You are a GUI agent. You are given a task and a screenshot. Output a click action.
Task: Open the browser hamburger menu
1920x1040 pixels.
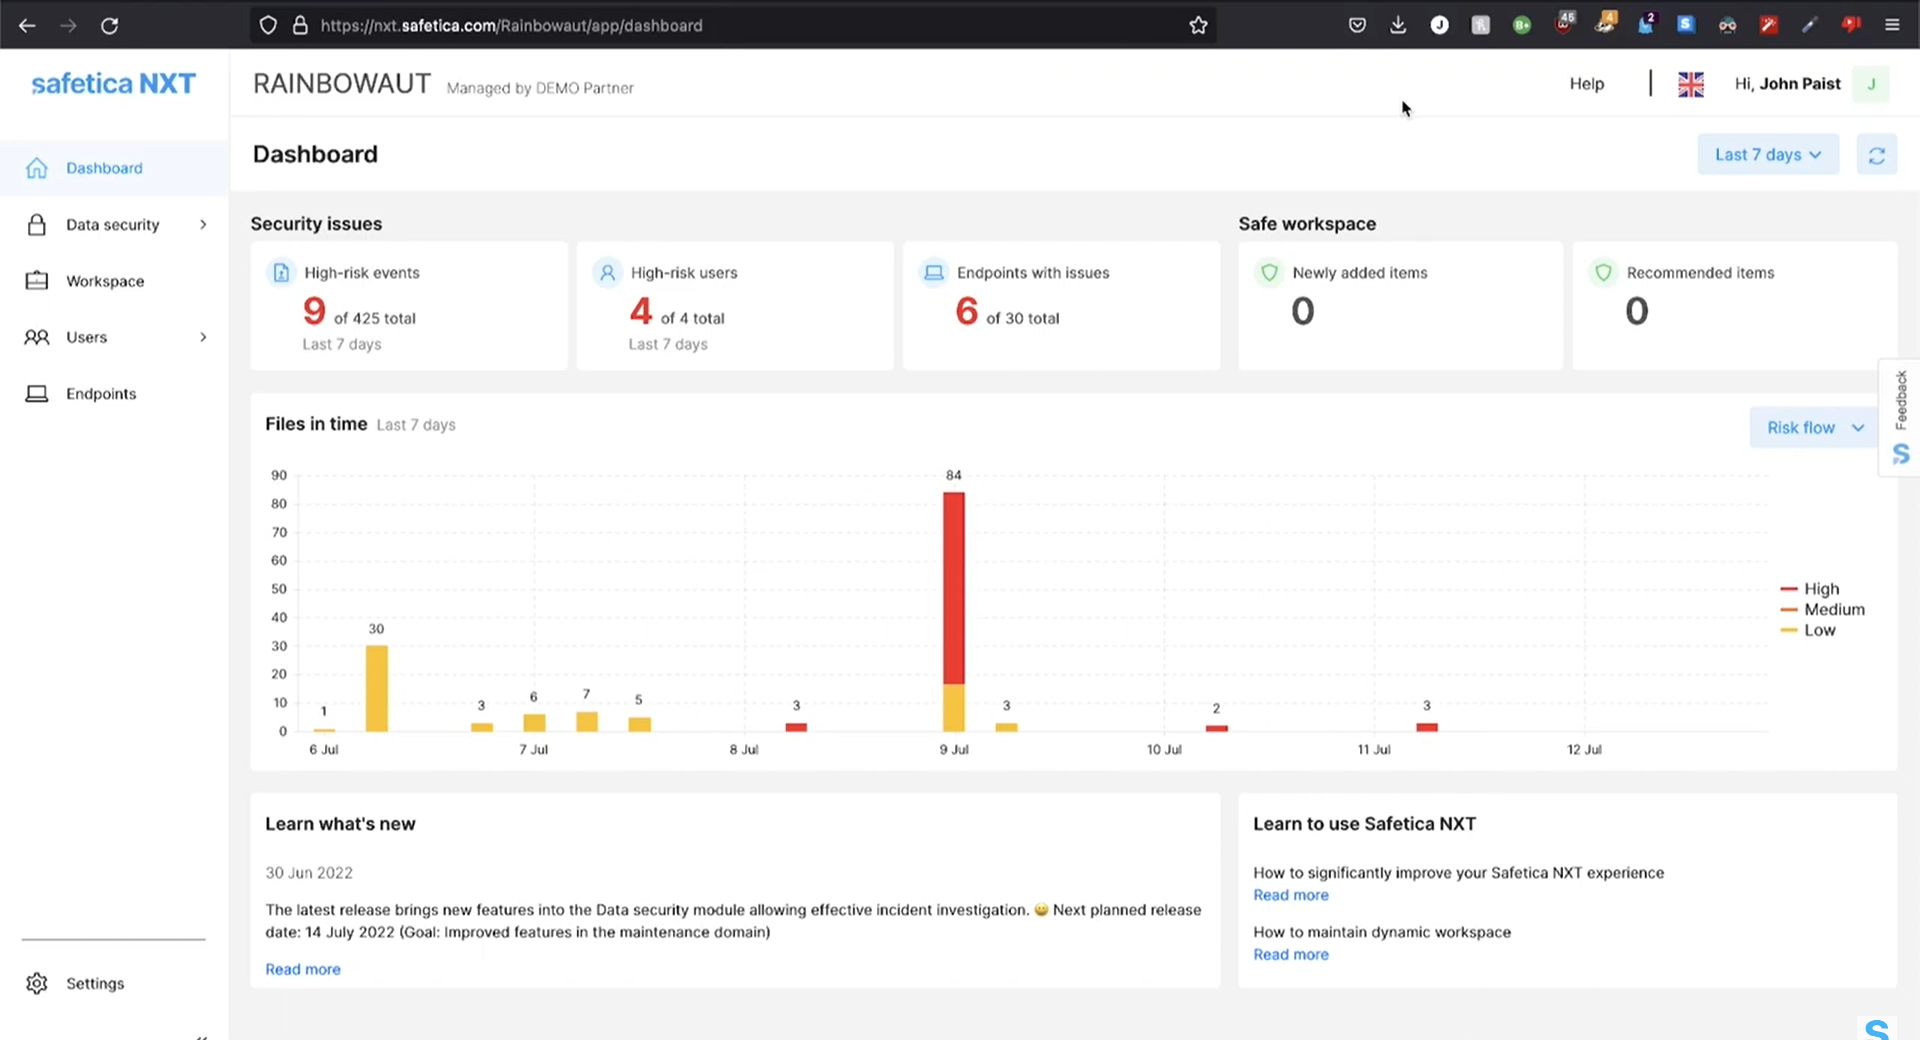tap(1892, 25)
